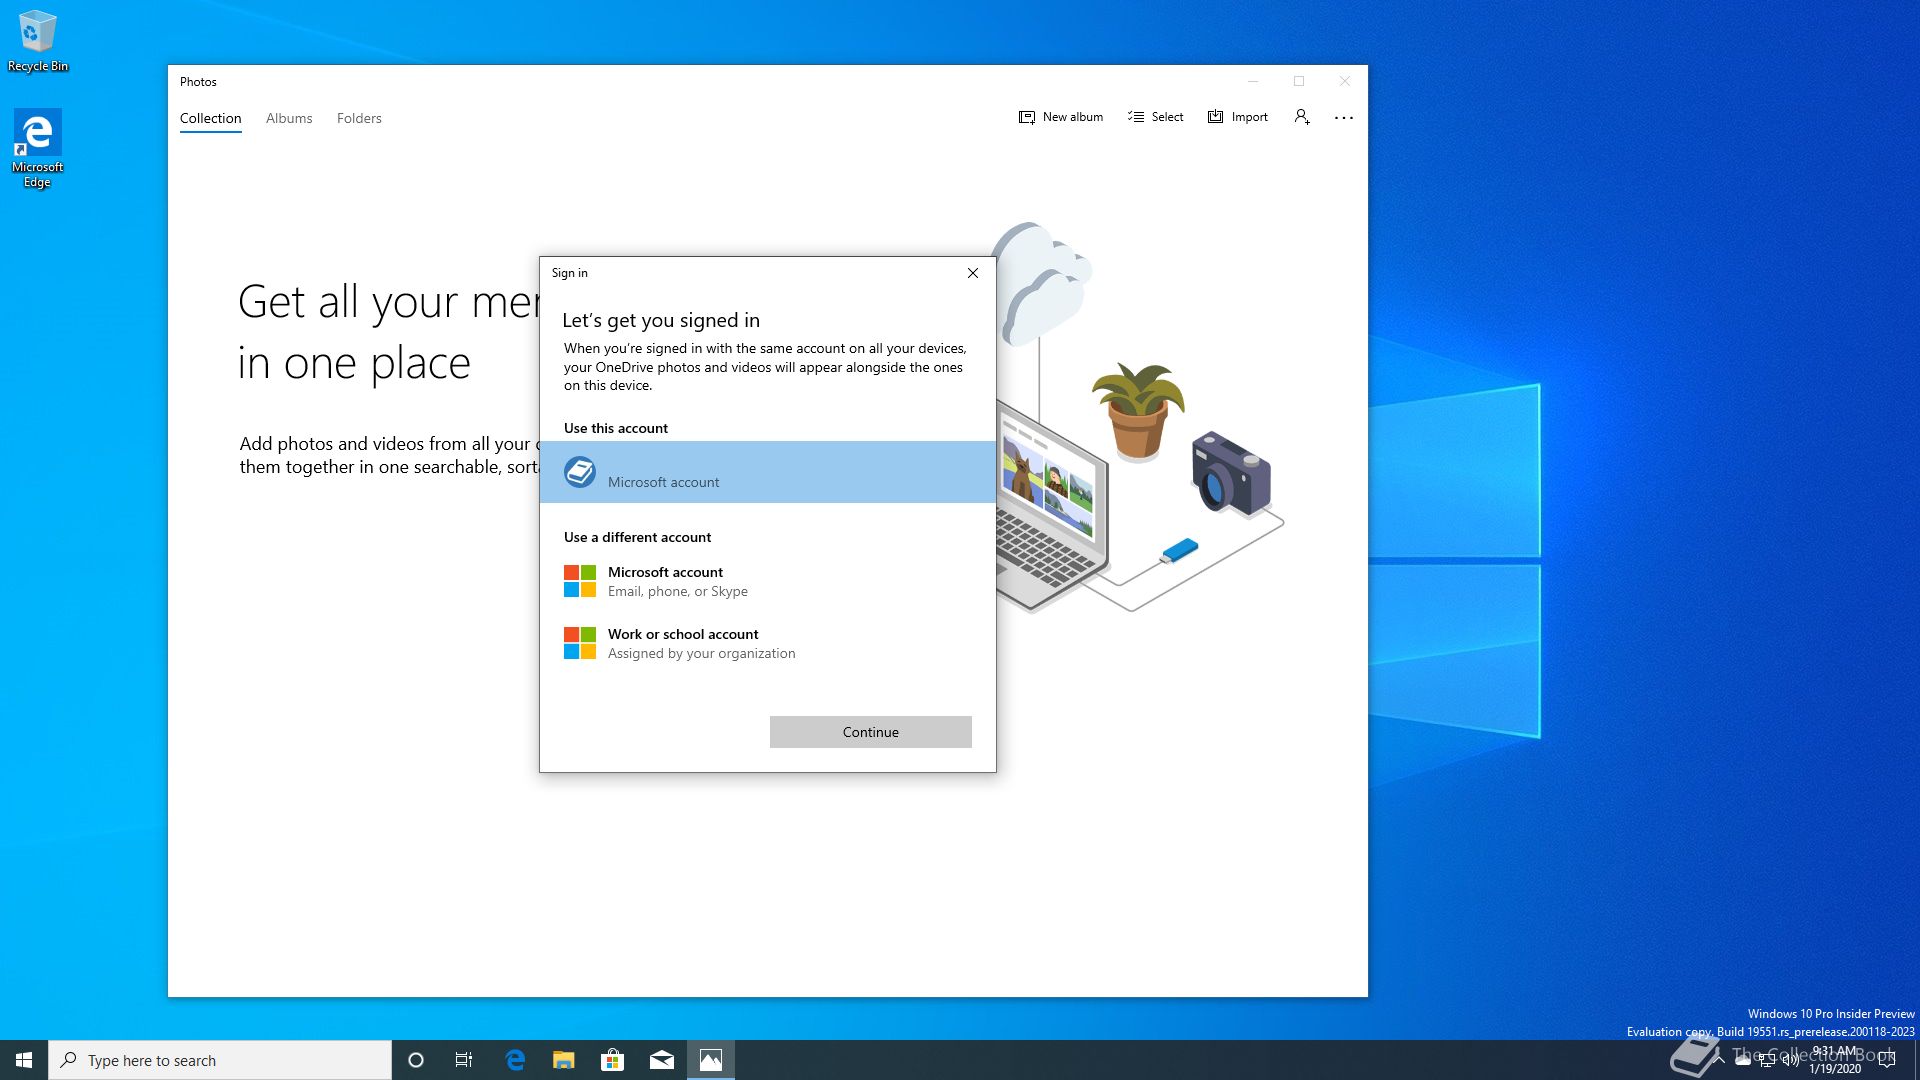
Task: Click the taskbar search box
Action: (x=220, y=1060)
